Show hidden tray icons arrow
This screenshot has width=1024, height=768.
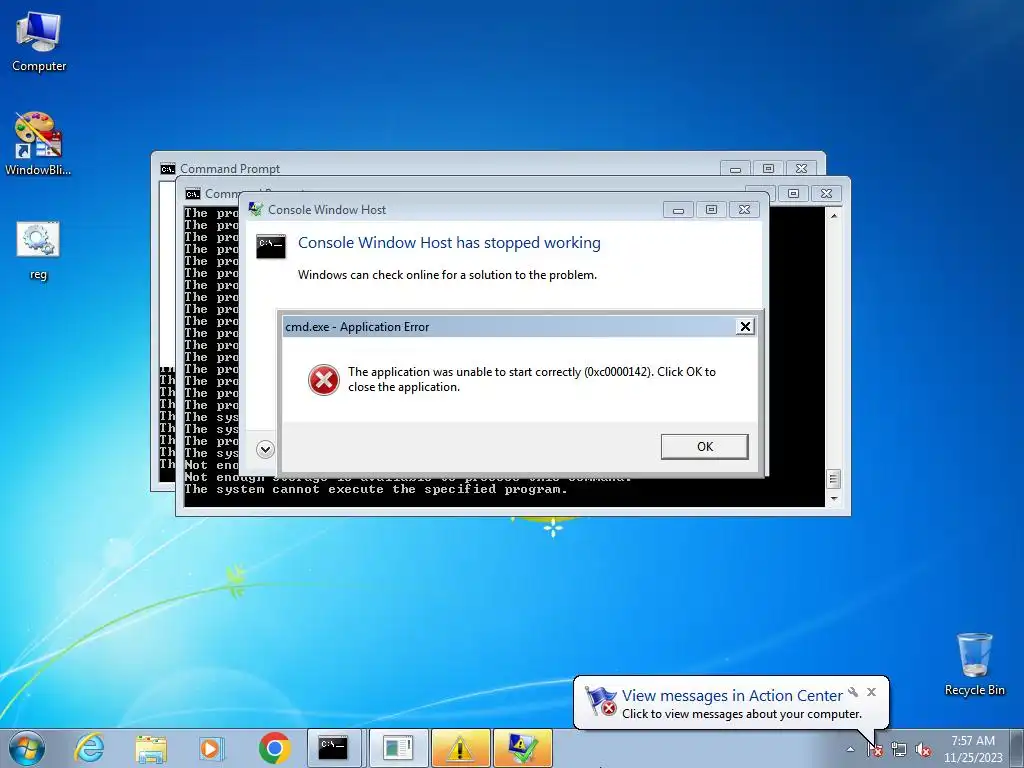coord(850,749)
